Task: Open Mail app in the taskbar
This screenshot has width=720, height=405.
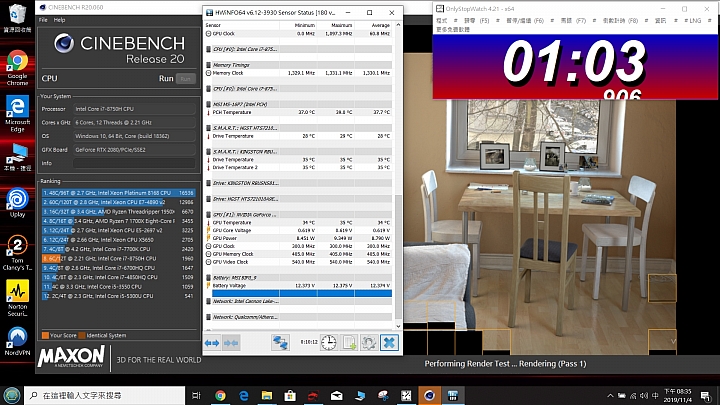Action: coord(337,395)
